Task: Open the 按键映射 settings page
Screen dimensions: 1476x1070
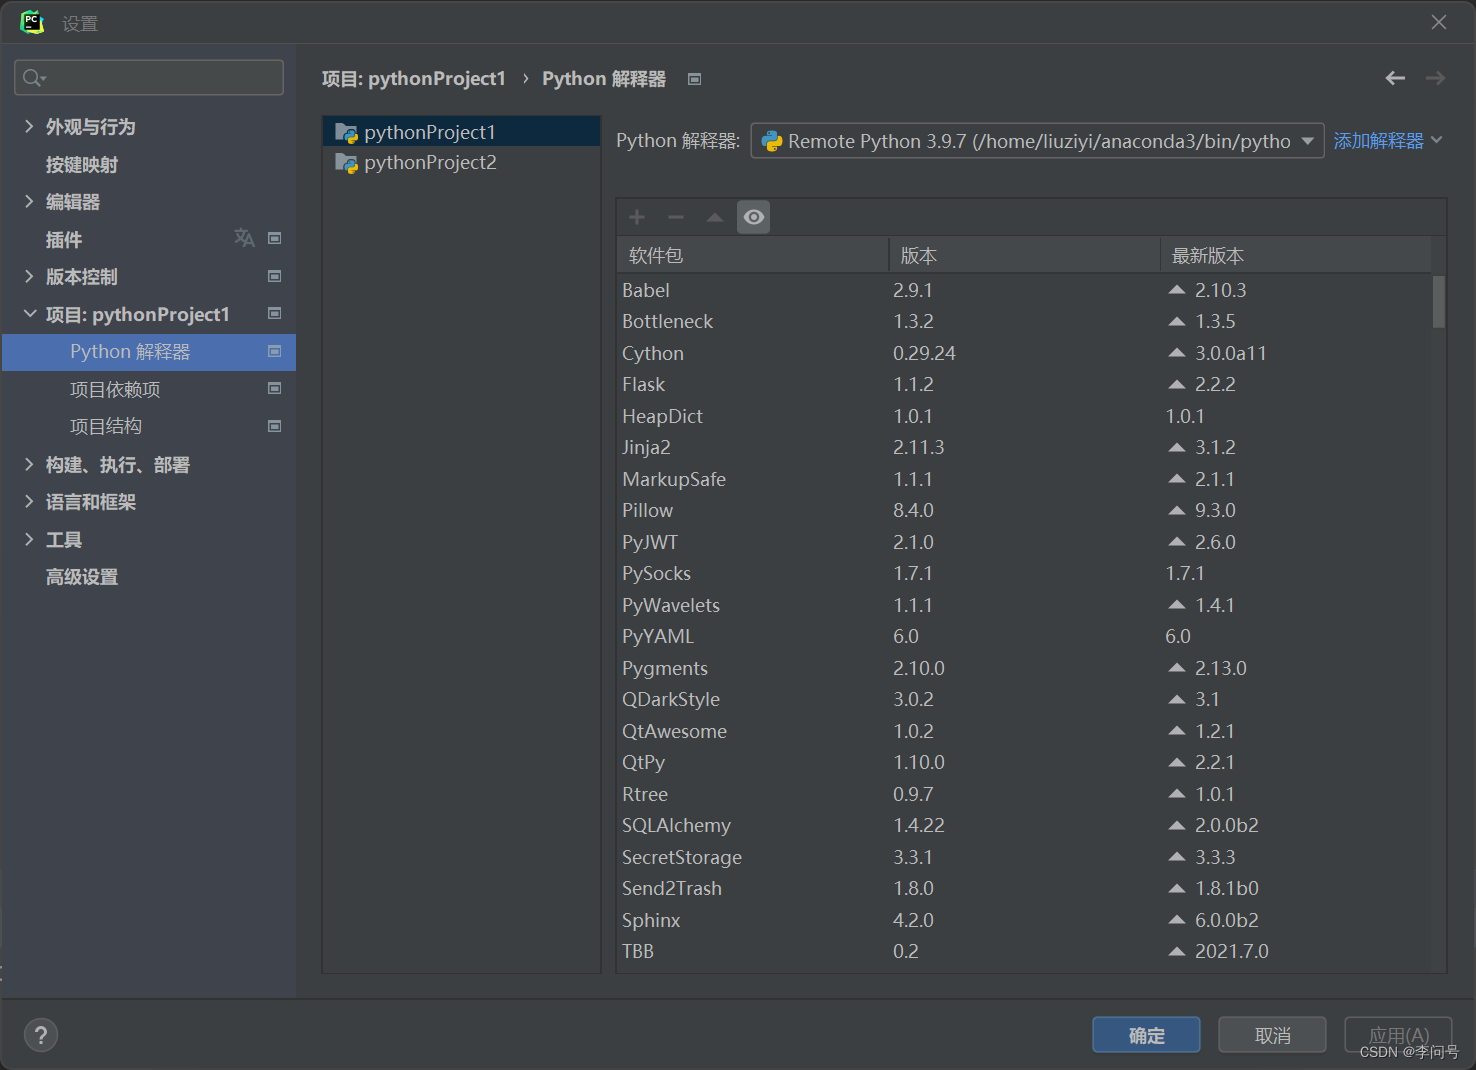Action: click(x=82, y=164)
